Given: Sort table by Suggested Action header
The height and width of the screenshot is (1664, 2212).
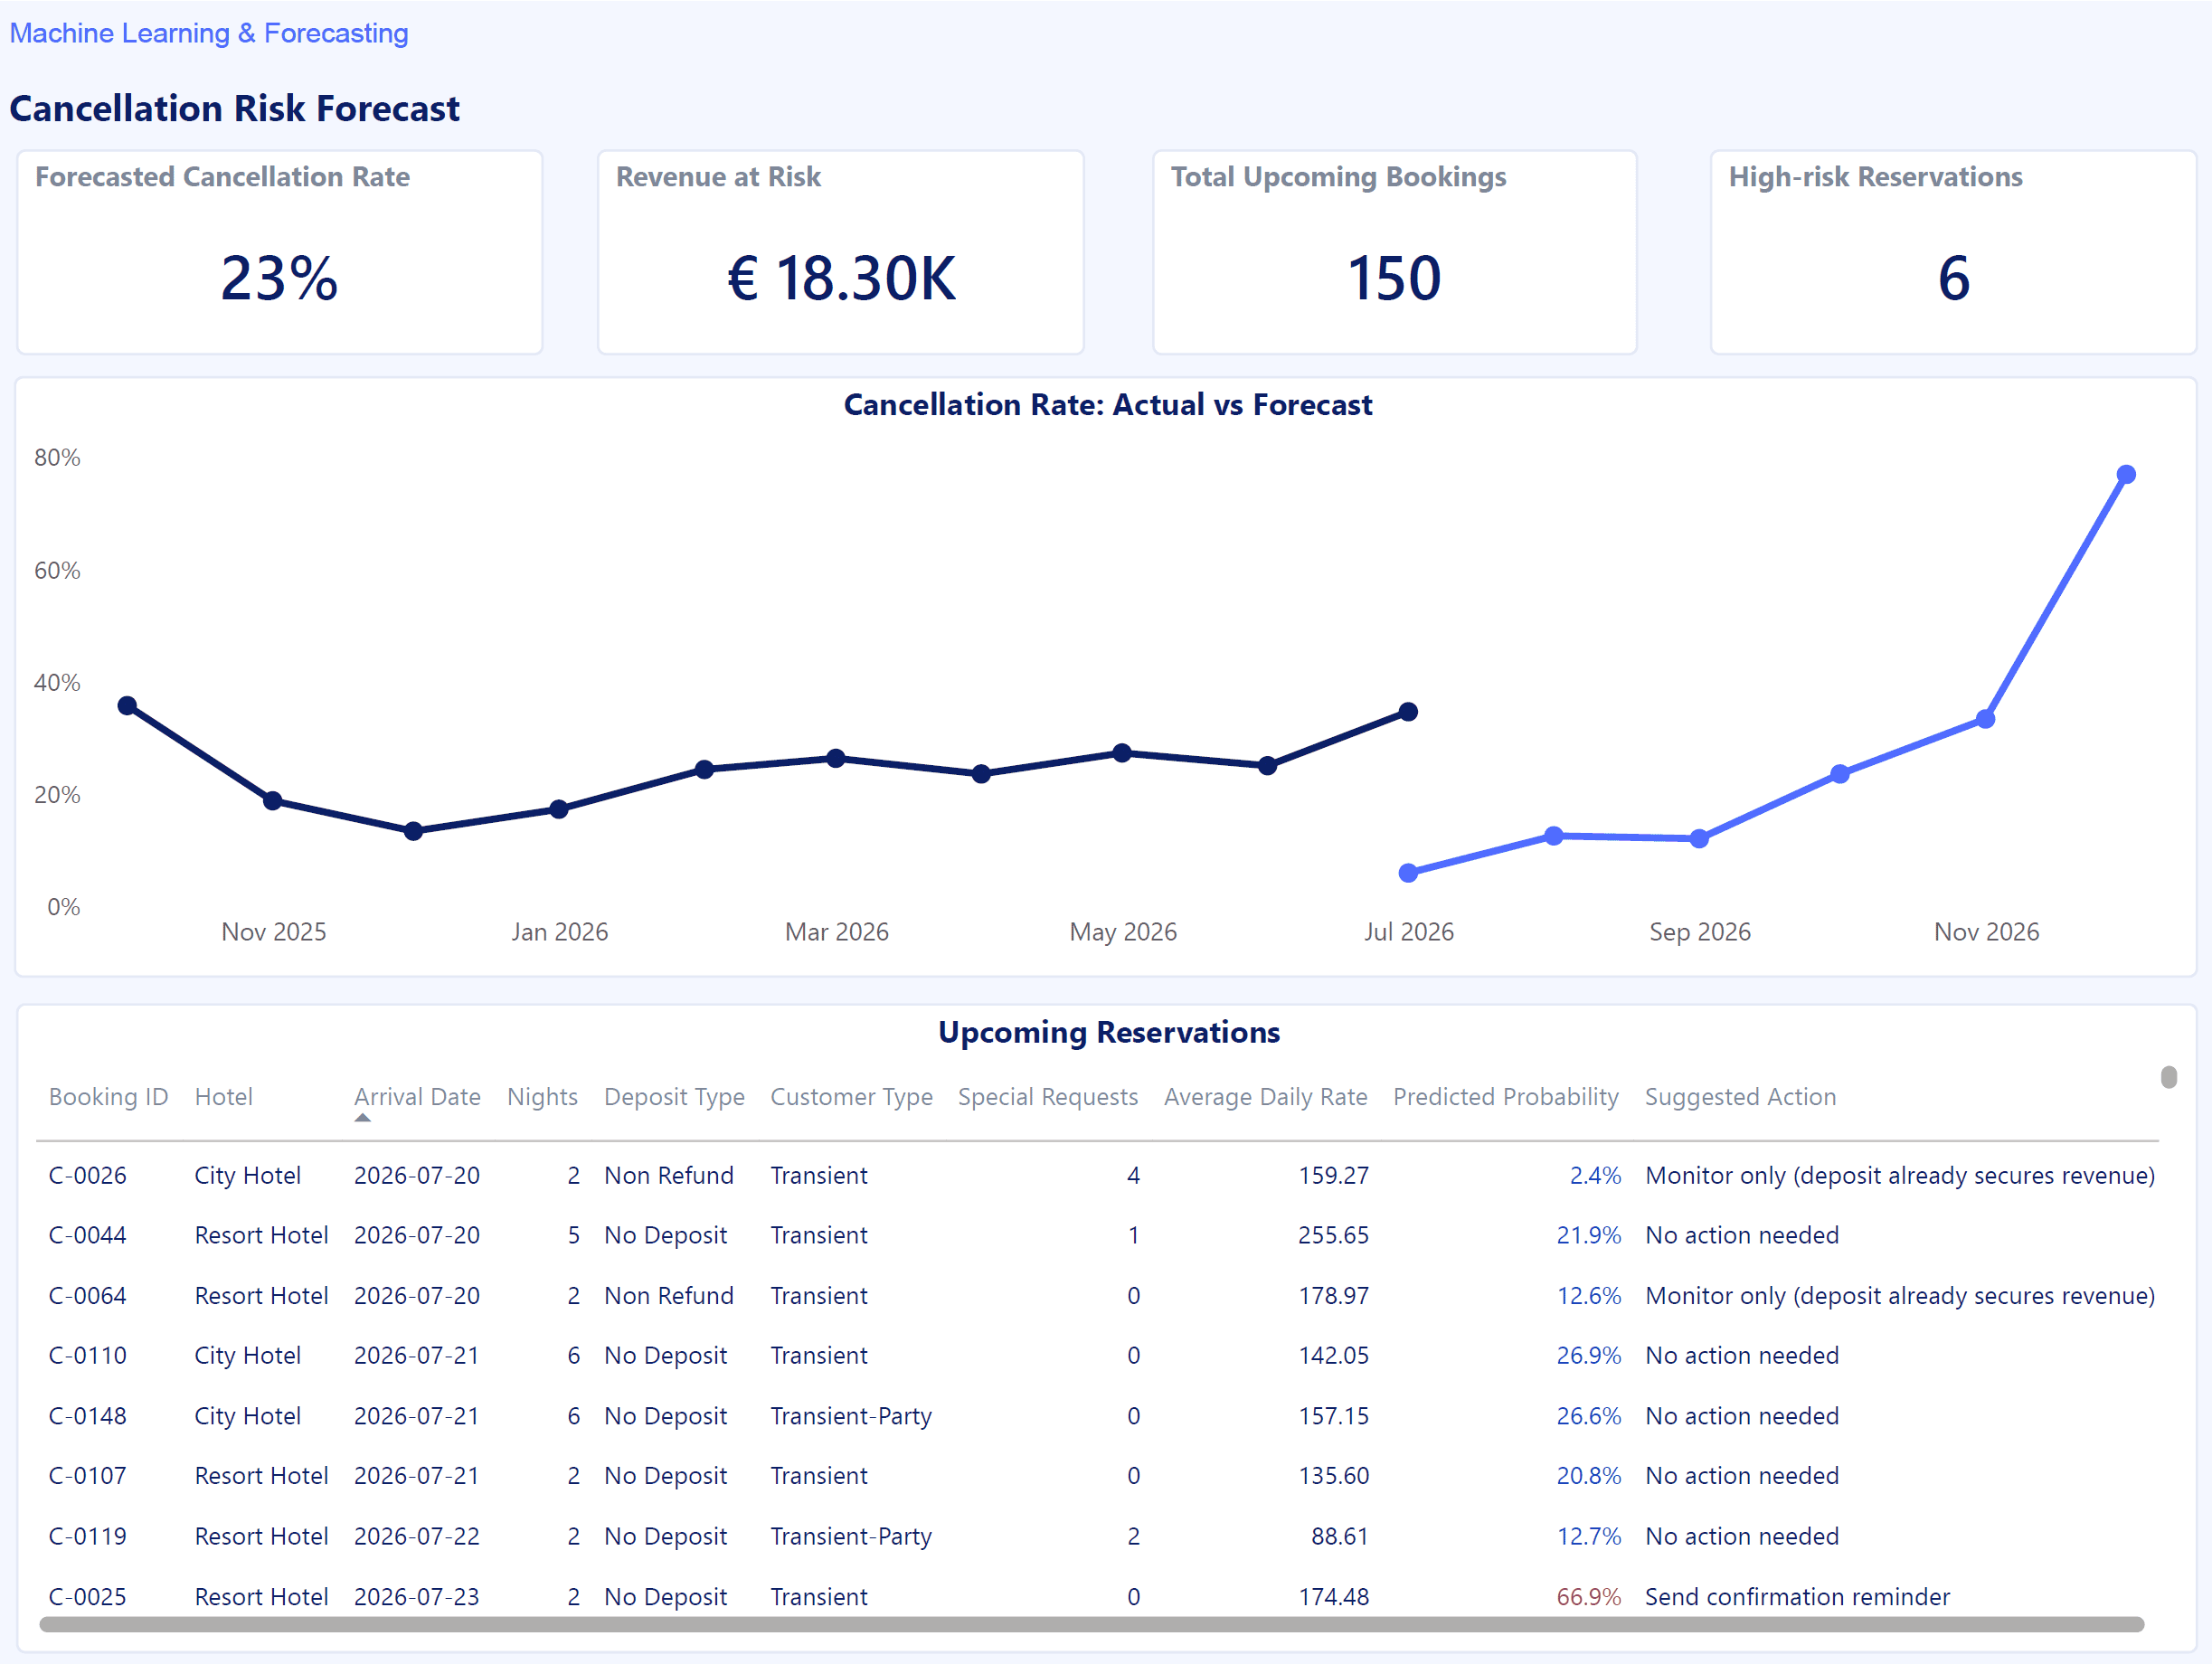Looking at the screenshot, I should click(x=1741, y=1097).
